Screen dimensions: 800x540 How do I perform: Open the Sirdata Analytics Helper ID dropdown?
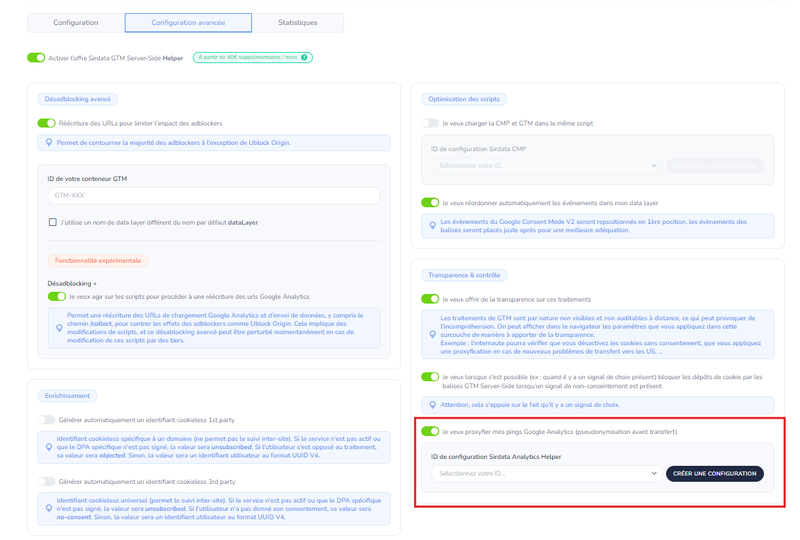(546, 473)
